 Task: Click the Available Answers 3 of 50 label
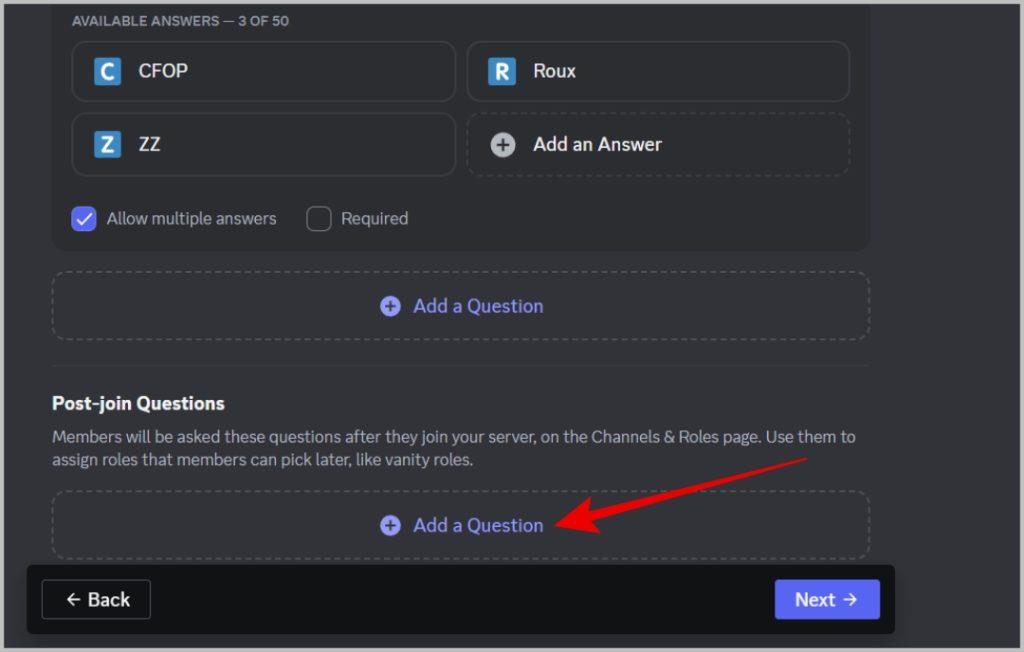tap(180, 21)
